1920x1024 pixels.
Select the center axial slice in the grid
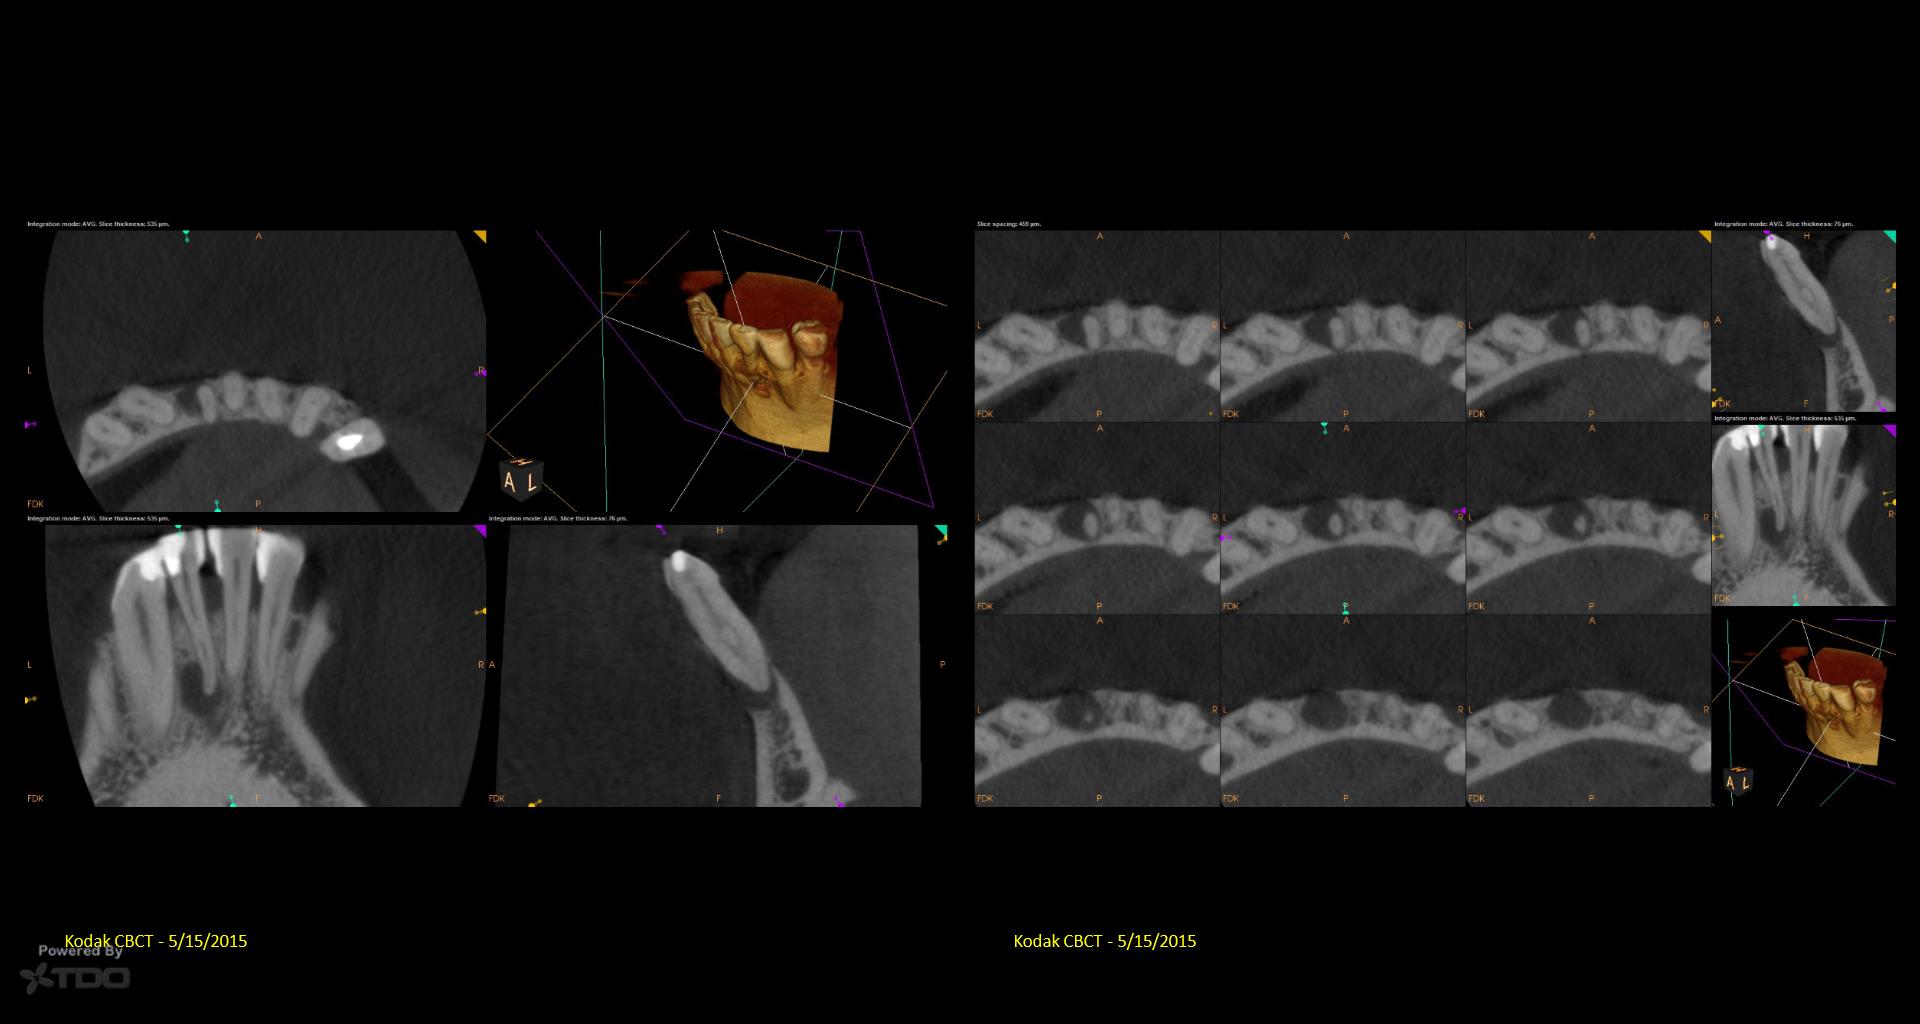click(x=1343, y=518)
